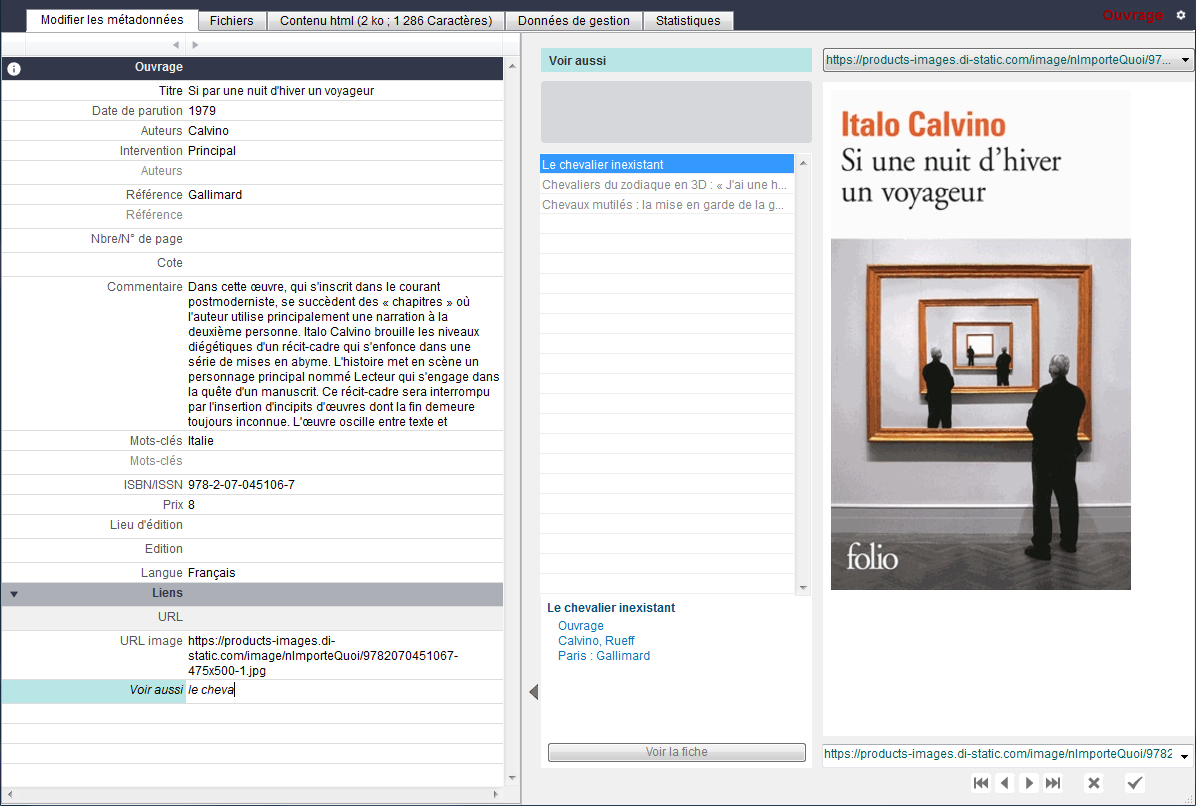Click the Ouvrage section header
Viewport: 1196px width, 806px height.
252,68
